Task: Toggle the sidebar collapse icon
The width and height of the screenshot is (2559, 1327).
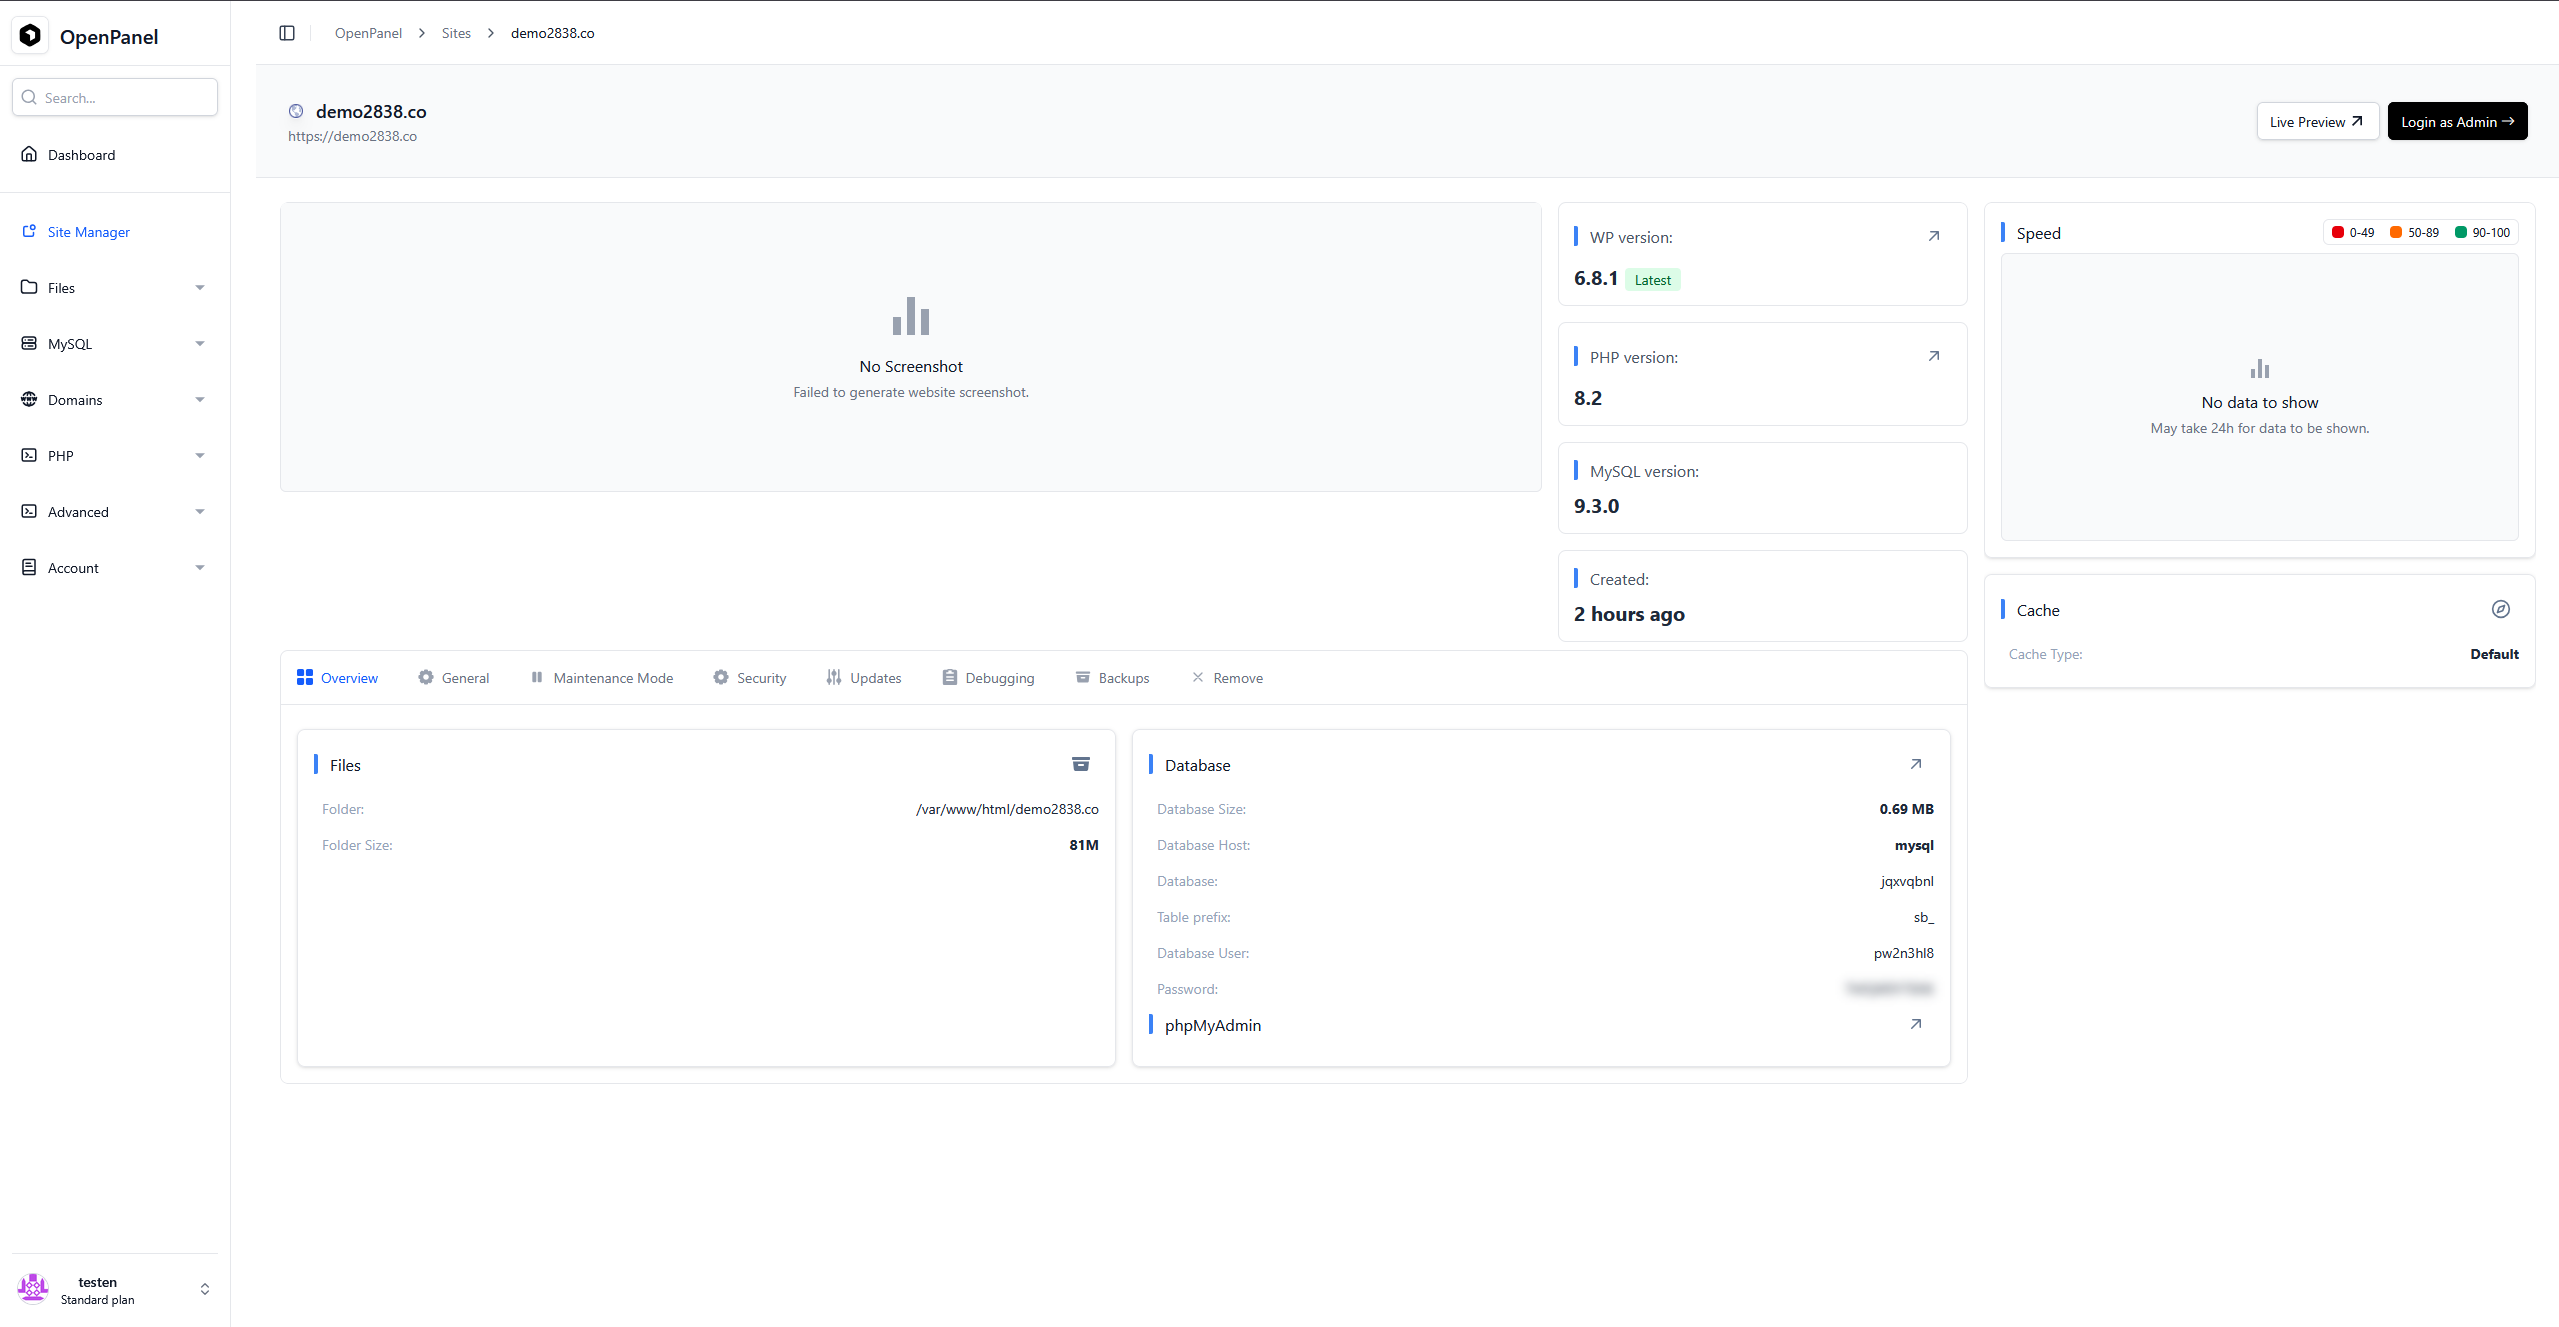Action: point(287,33)
